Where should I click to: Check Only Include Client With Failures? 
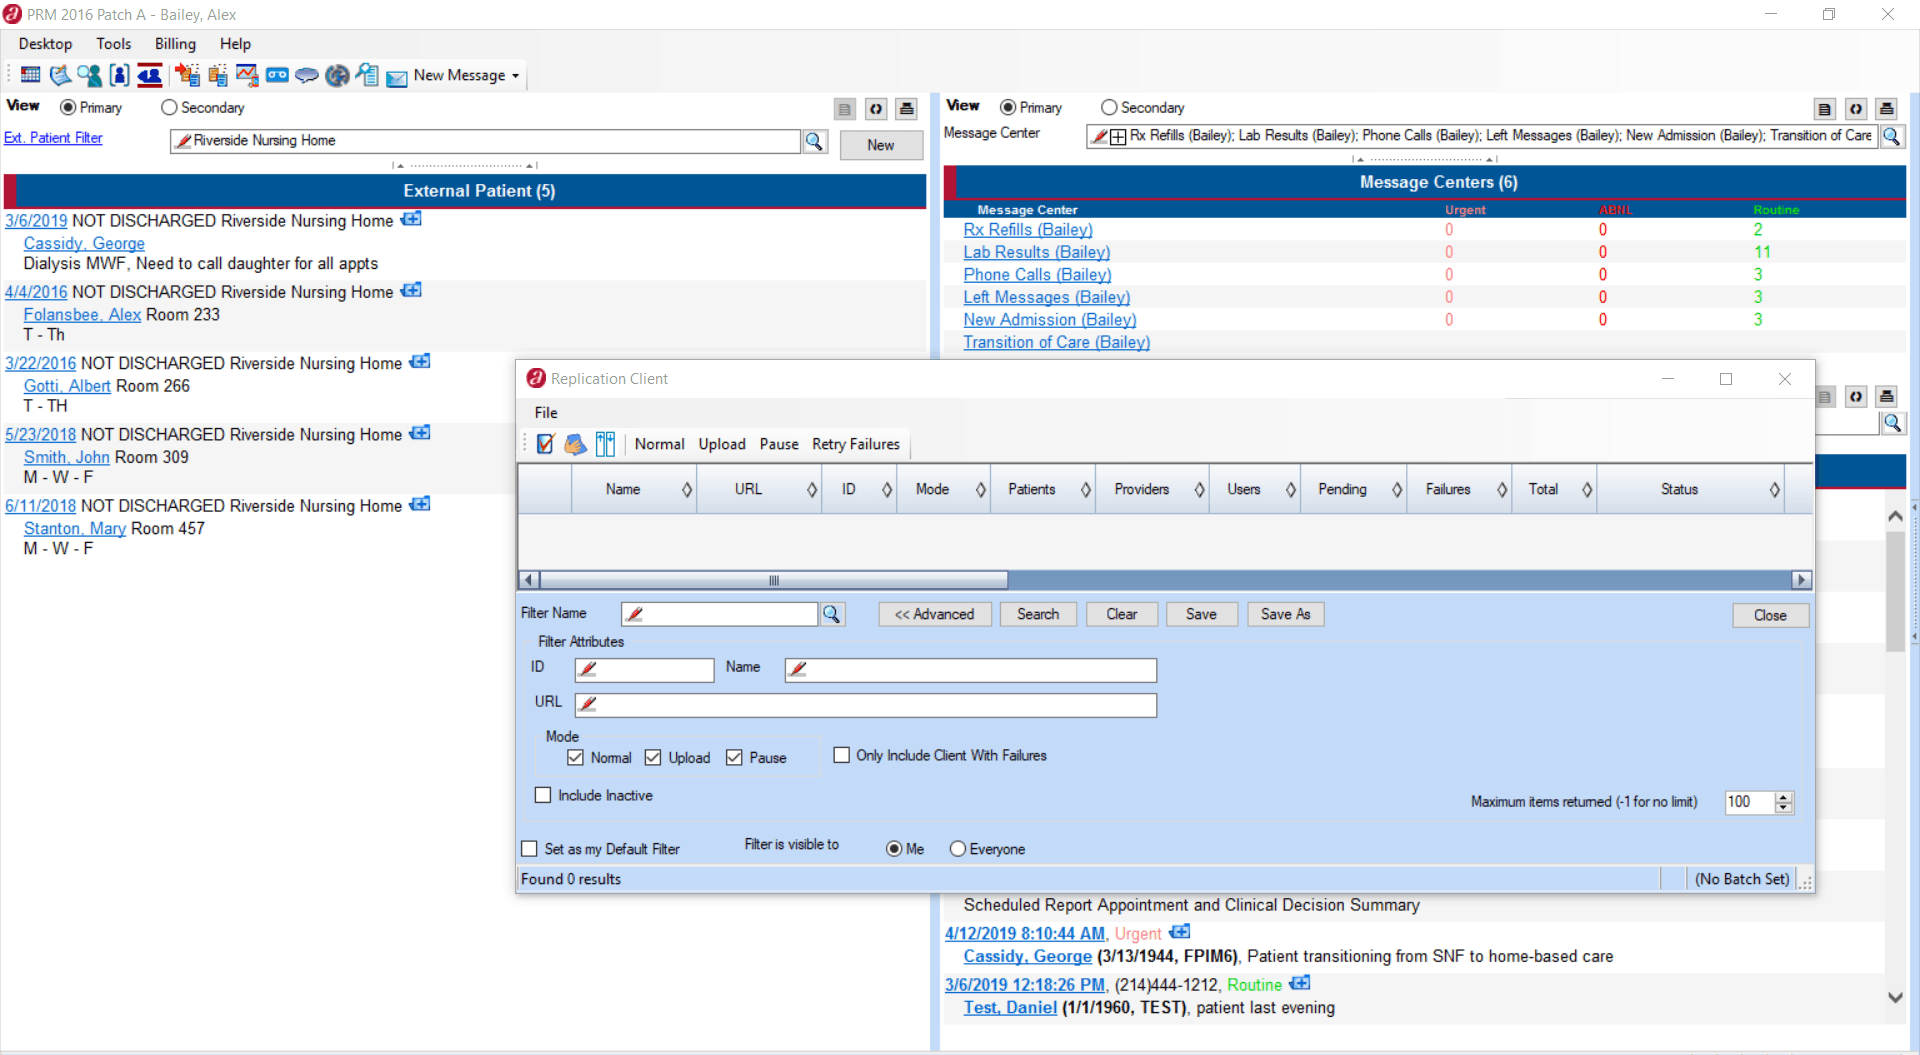pyautogui.click(x=842, y=755)
